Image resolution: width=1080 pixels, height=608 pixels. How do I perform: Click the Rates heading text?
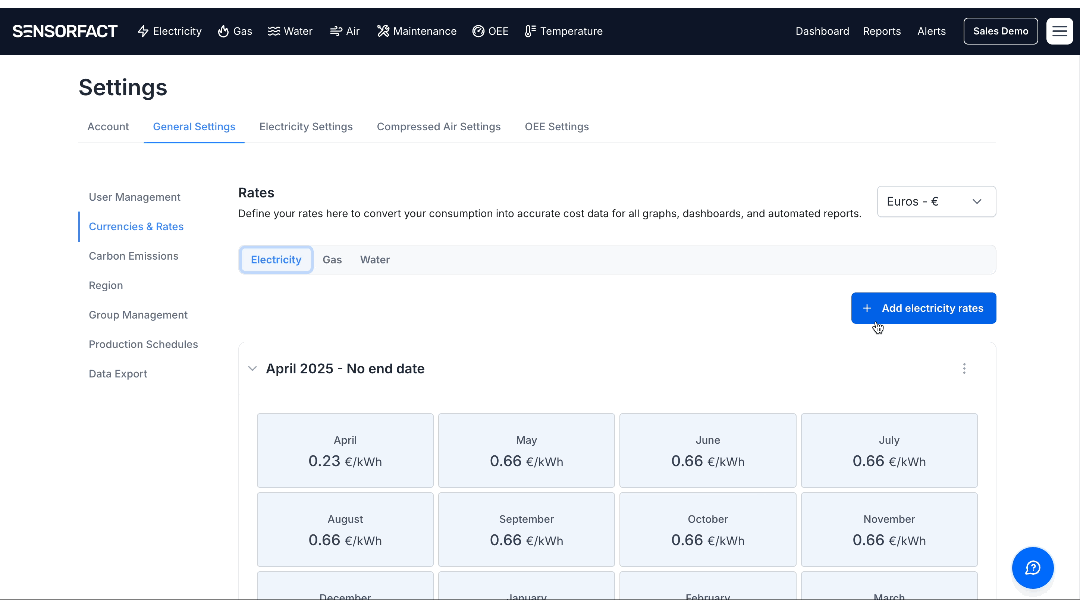point(256,193)
